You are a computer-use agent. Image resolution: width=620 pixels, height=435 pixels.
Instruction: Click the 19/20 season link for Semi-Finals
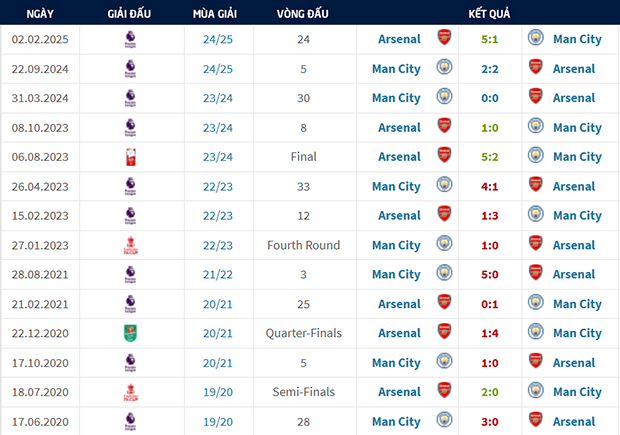pos(218,392)
